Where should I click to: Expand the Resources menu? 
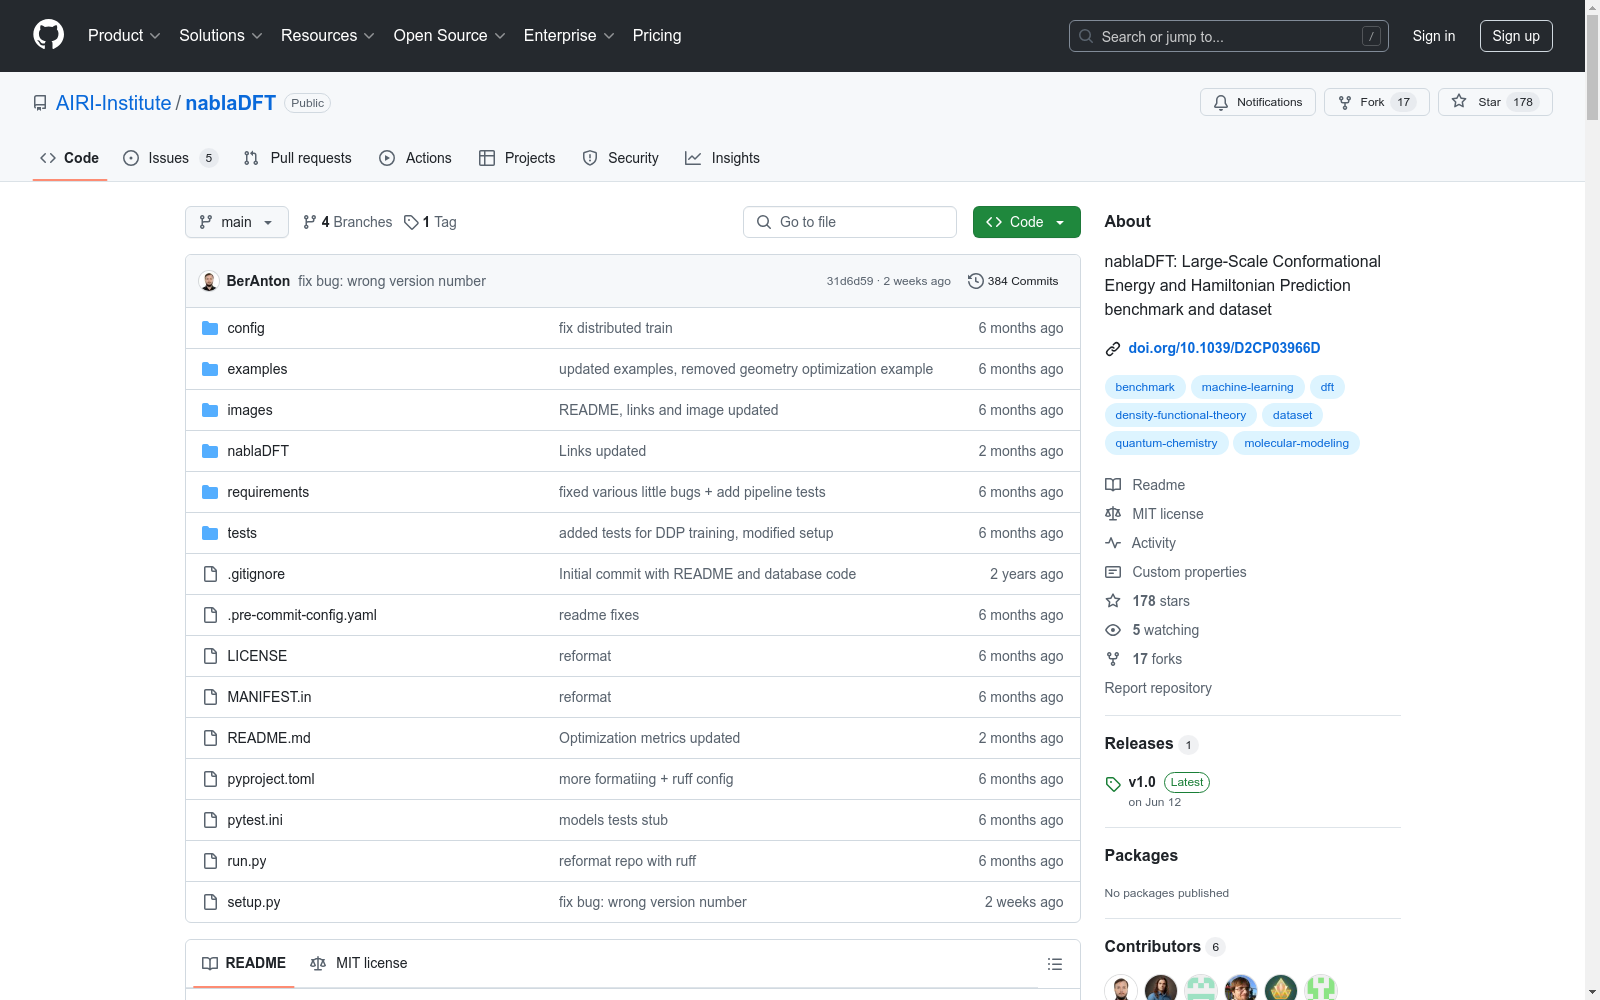click(x=328, y=35)
